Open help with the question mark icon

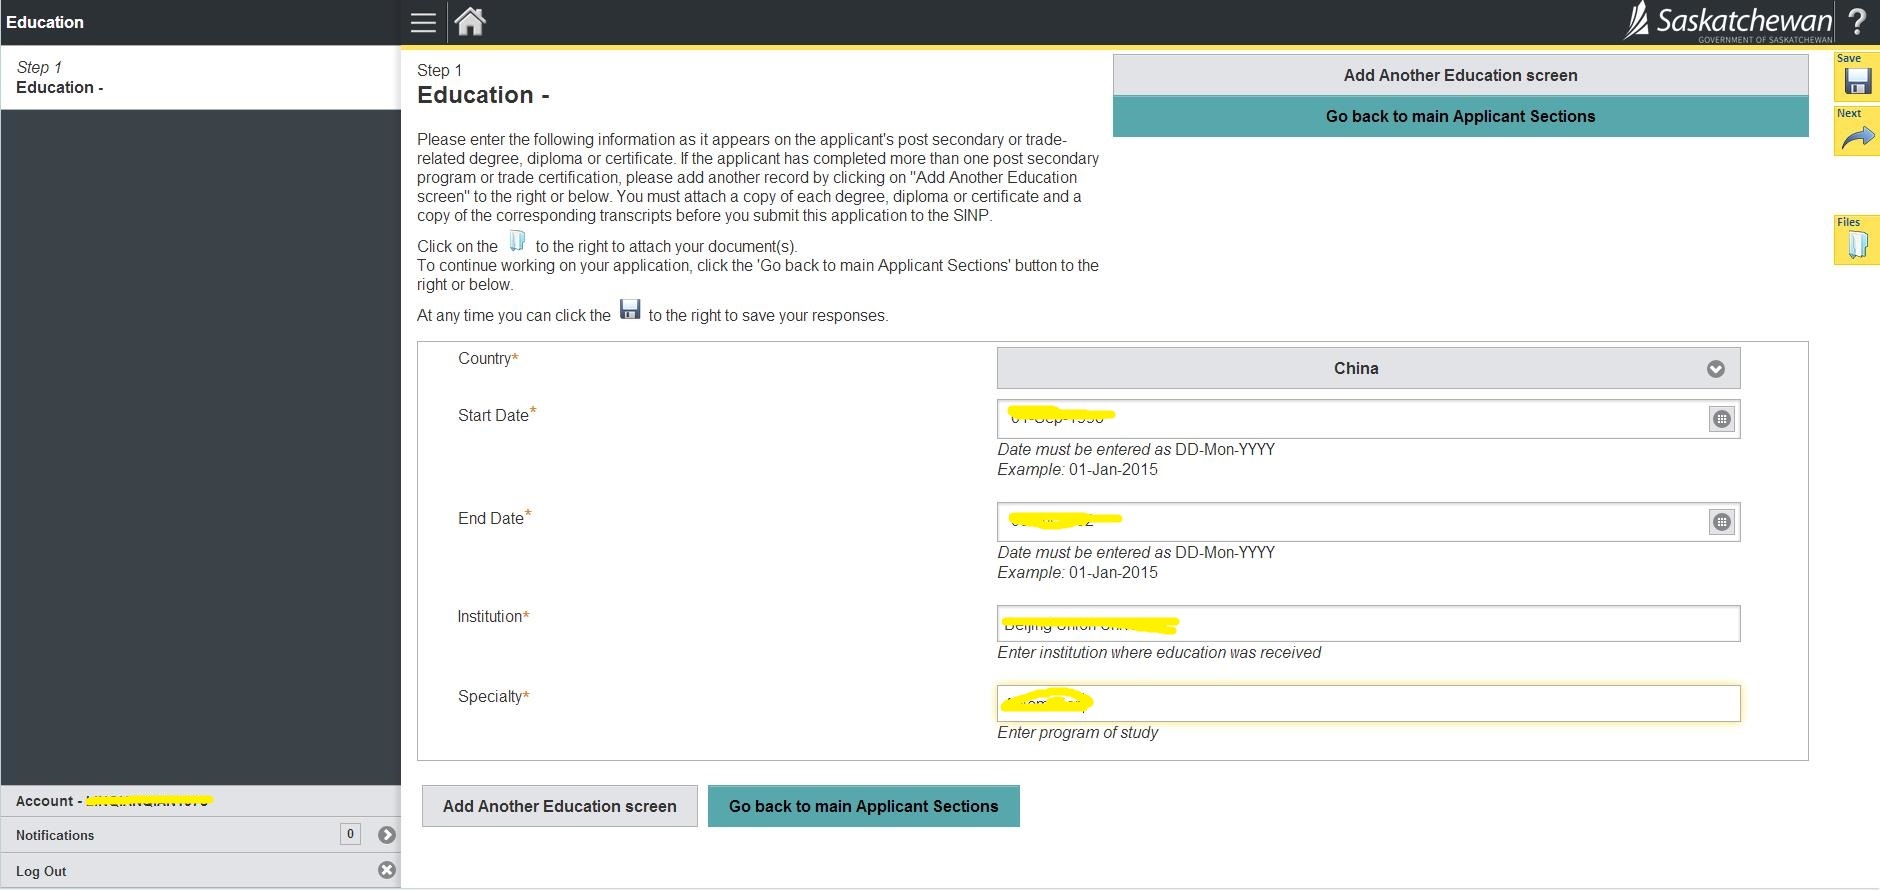pyautogui.click(x=1857, y=22)
